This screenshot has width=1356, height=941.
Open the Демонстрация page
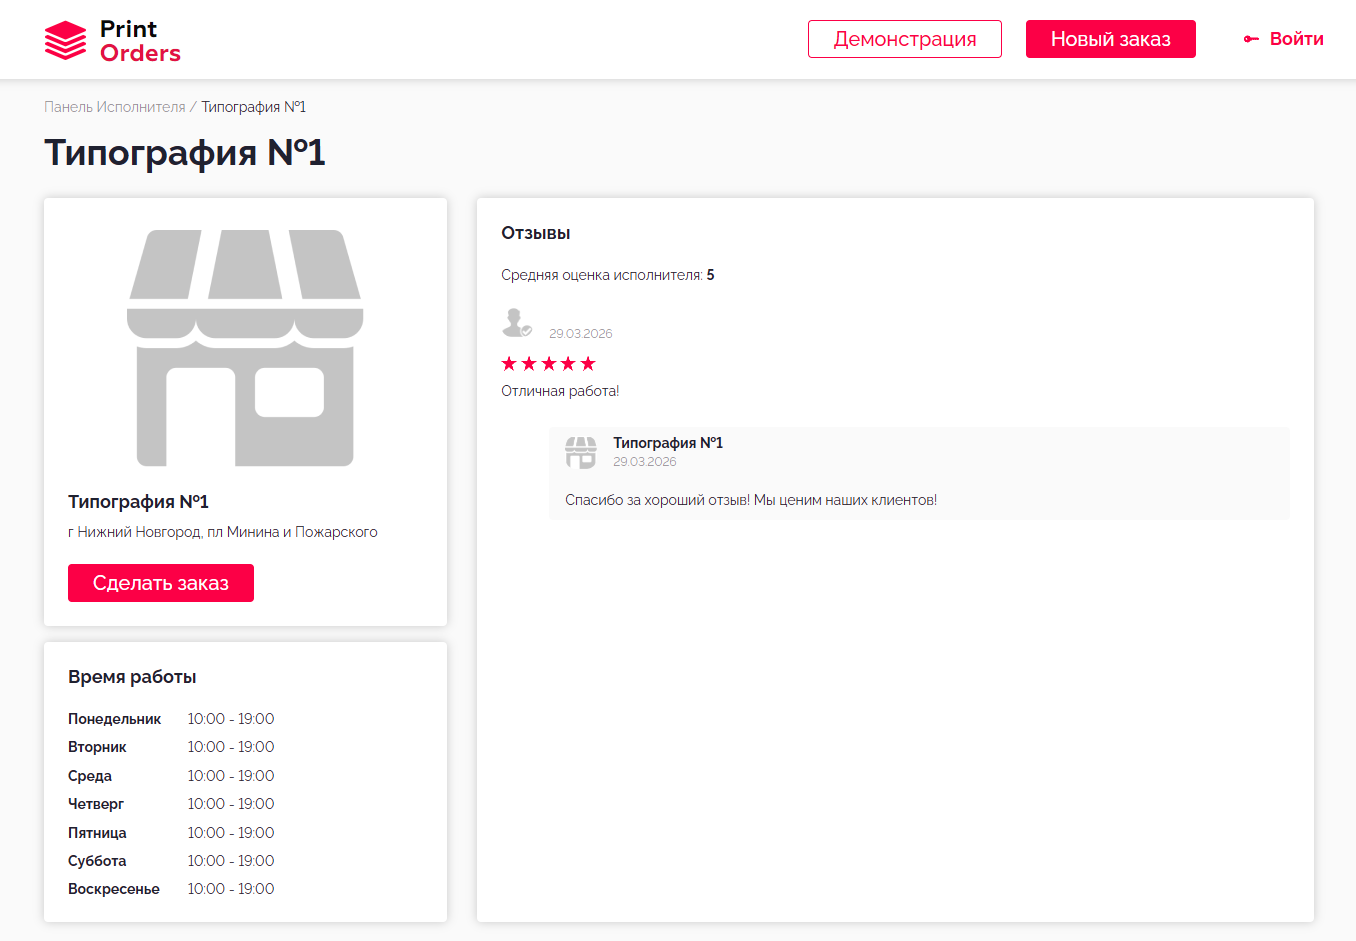(x=904, y=39)
